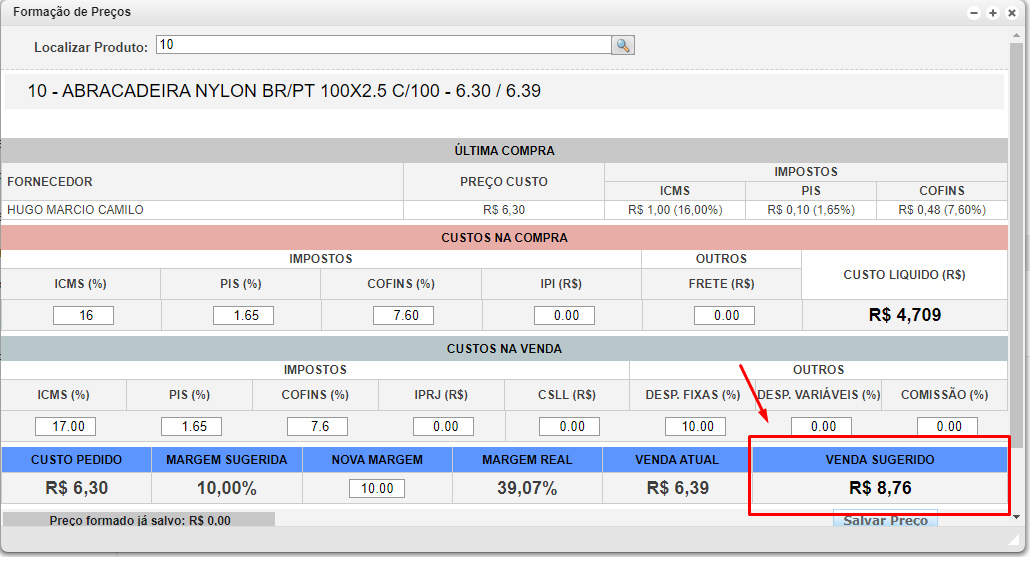This screenshot has height=561, width=1030.
Task: Click the Comissão (%) input field
Action: pyautogui.click(x=947, y=426)
